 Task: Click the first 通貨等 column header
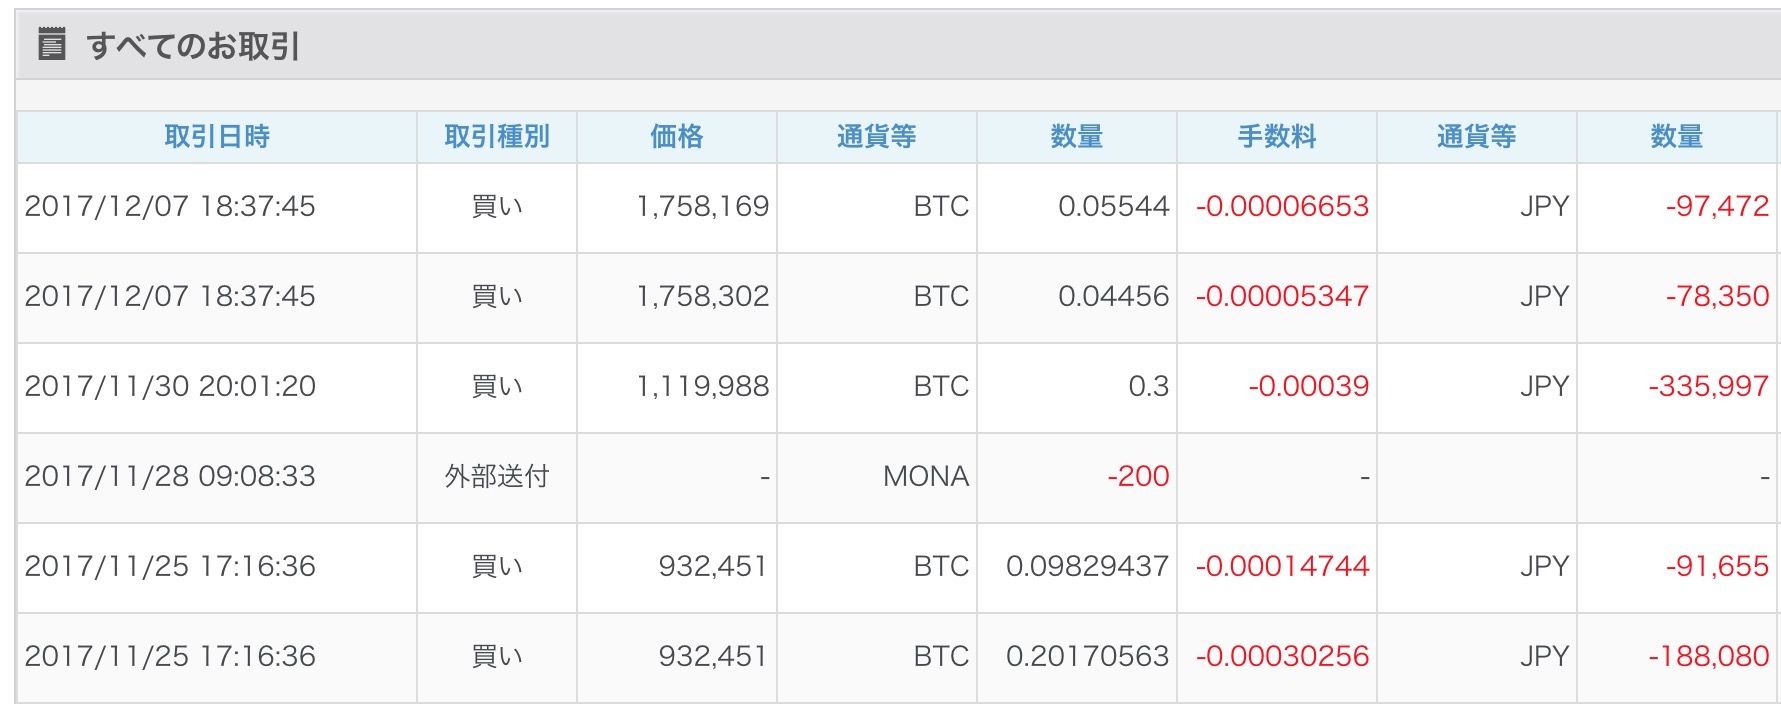(x=877, y=137)
